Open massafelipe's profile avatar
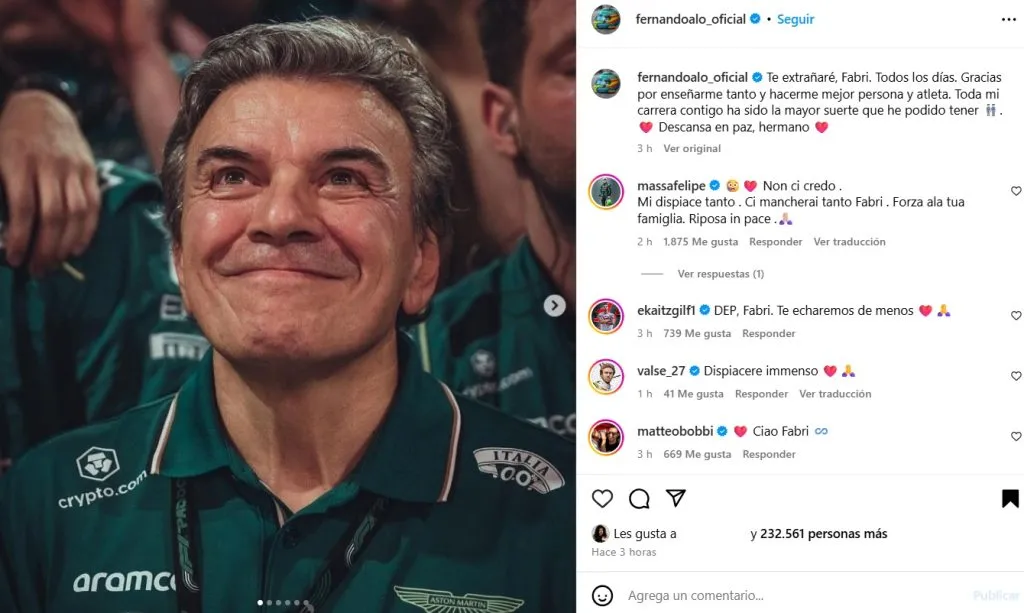 click(x=606, y=192)
